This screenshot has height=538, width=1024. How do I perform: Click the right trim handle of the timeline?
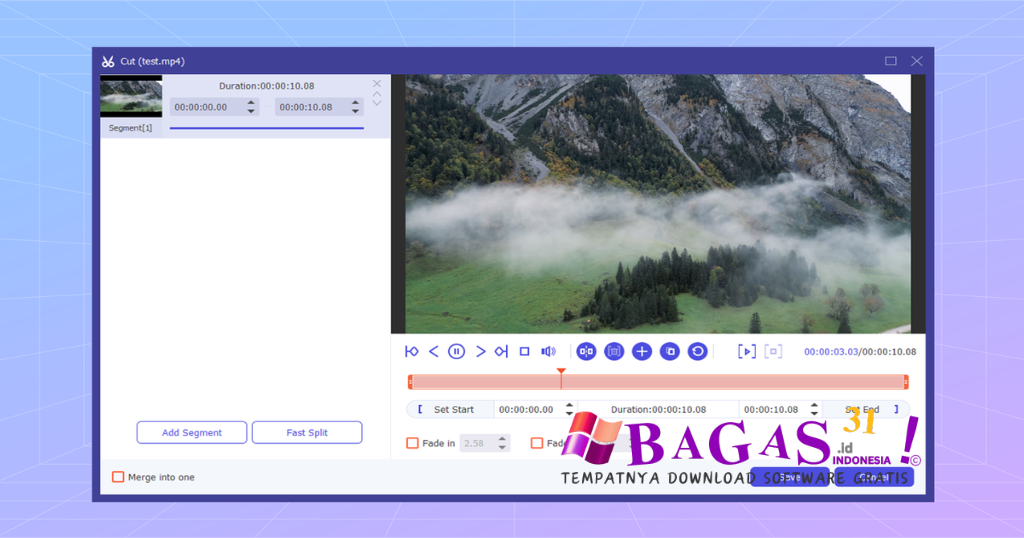906,382
